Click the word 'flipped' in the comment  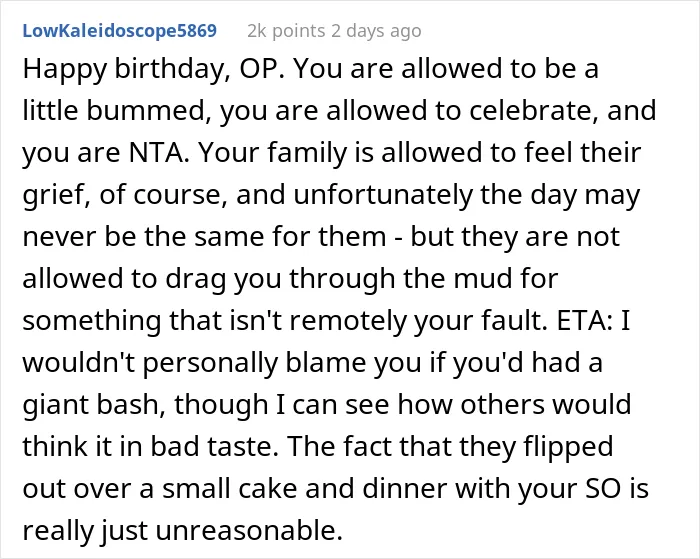coord(568,447)
